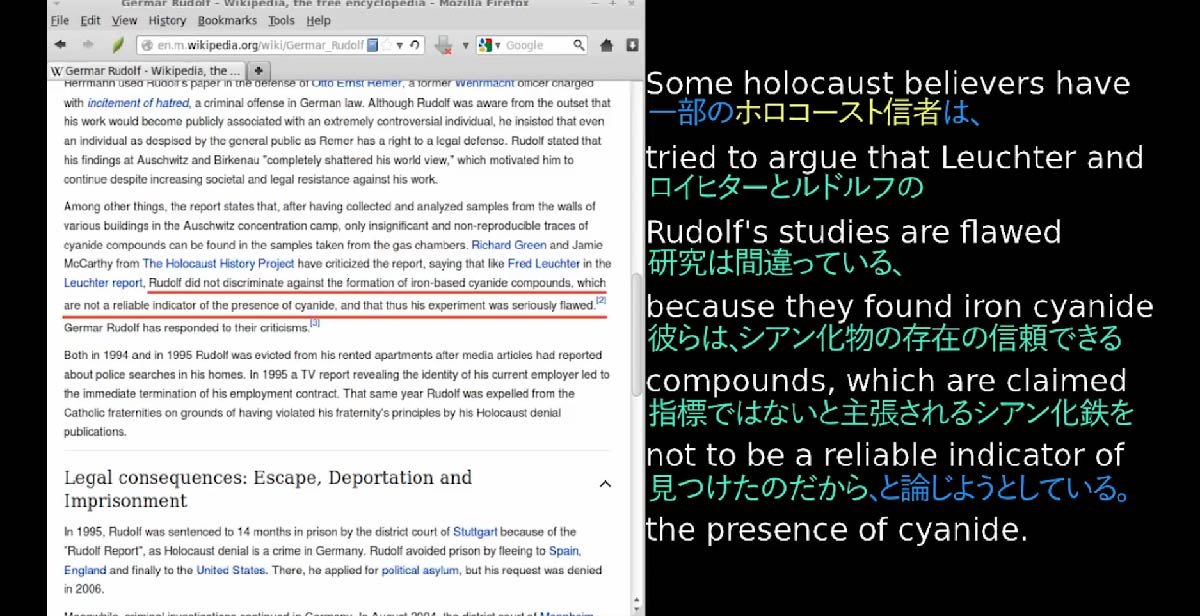
Task: Open the Stuttgart link
Action: pos(473,532)
